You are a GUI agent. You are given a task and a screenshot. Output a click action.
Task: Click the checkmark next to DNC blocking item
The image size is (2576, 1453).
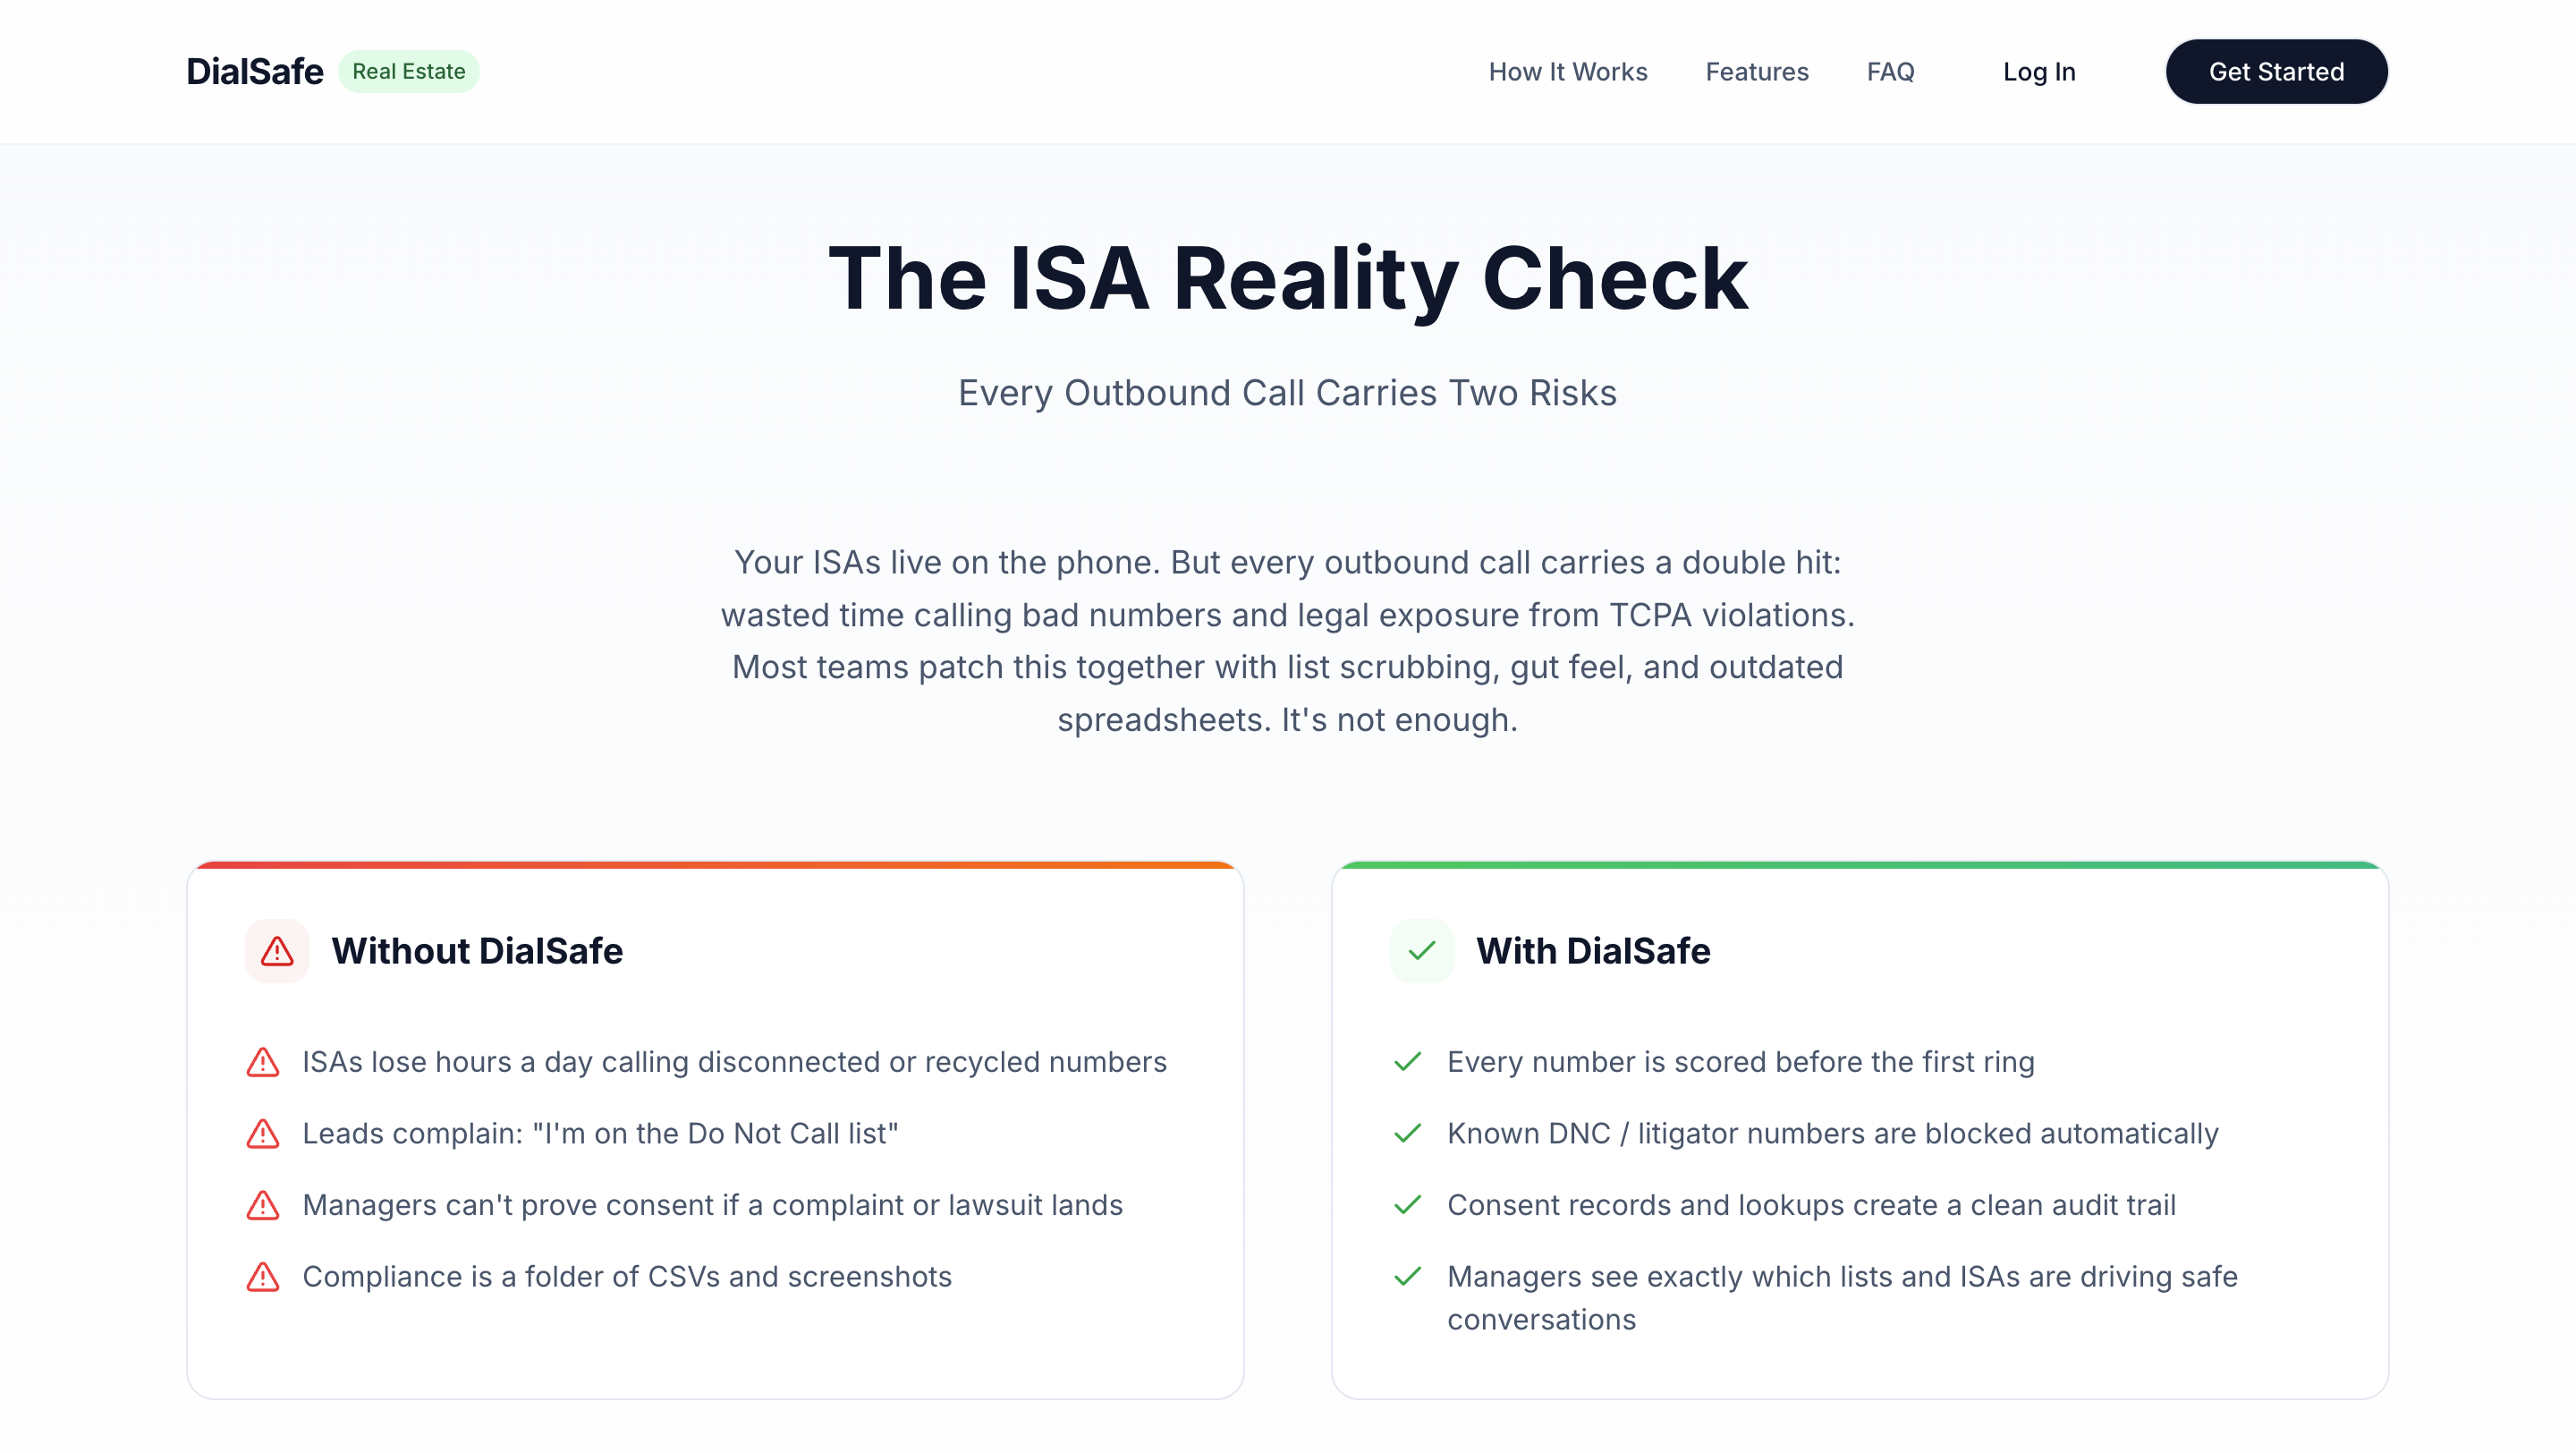pyautogui.click(x=1407, y=1134)
